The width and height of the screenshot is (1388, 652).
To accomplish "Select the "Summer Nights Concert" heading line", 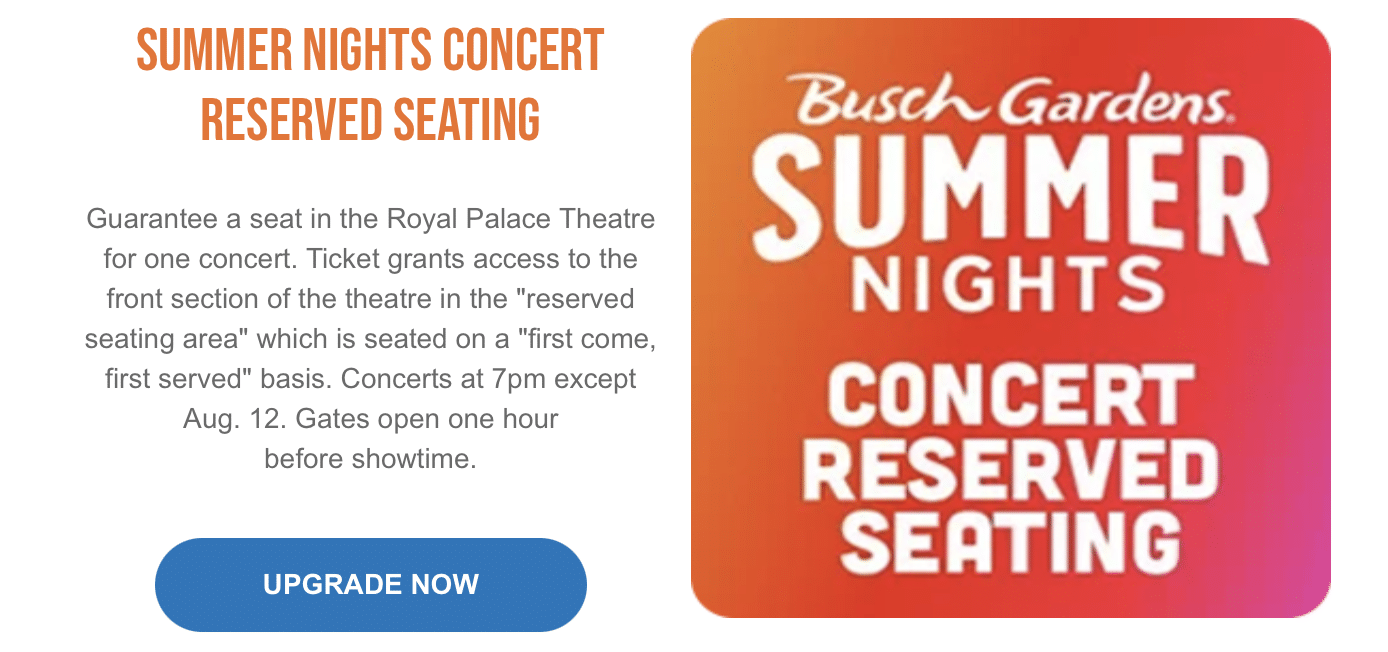I will click(370, 51).
